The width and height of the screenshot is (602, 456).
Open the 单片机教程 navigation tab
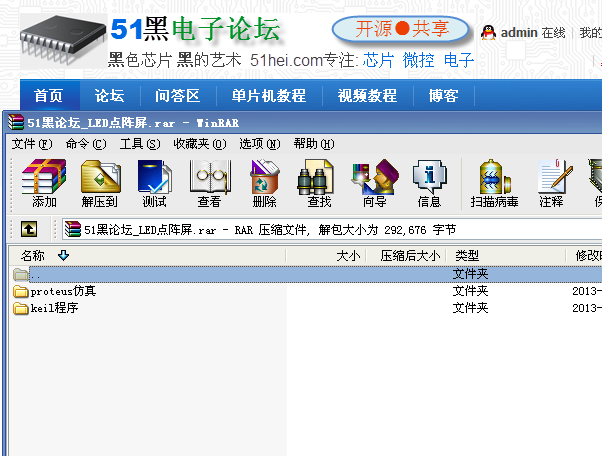click(269, 96)
